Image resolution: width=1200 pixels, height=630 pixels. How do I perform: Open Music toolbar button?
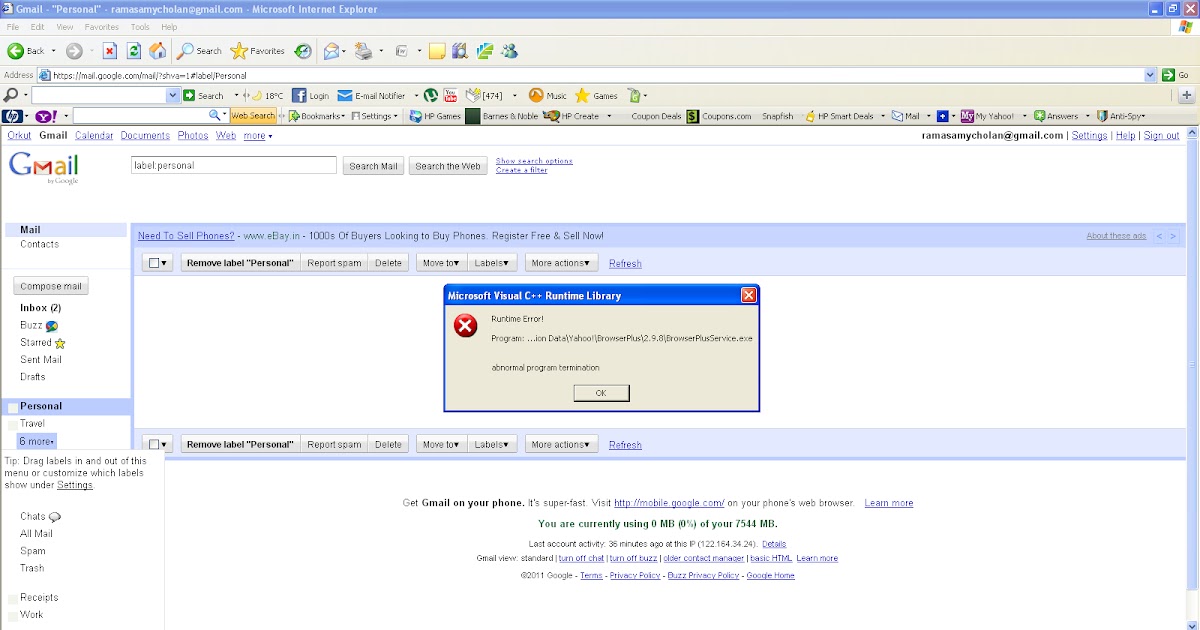pyautogui.click(x=547, y=96)
